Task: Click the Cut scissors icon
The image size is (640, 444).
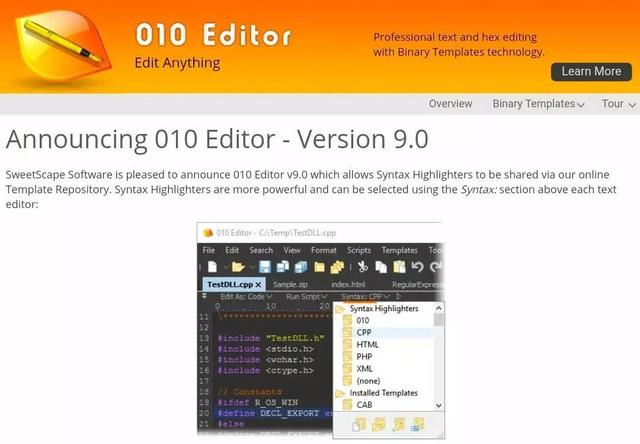Action: click(x=362, y=267)
